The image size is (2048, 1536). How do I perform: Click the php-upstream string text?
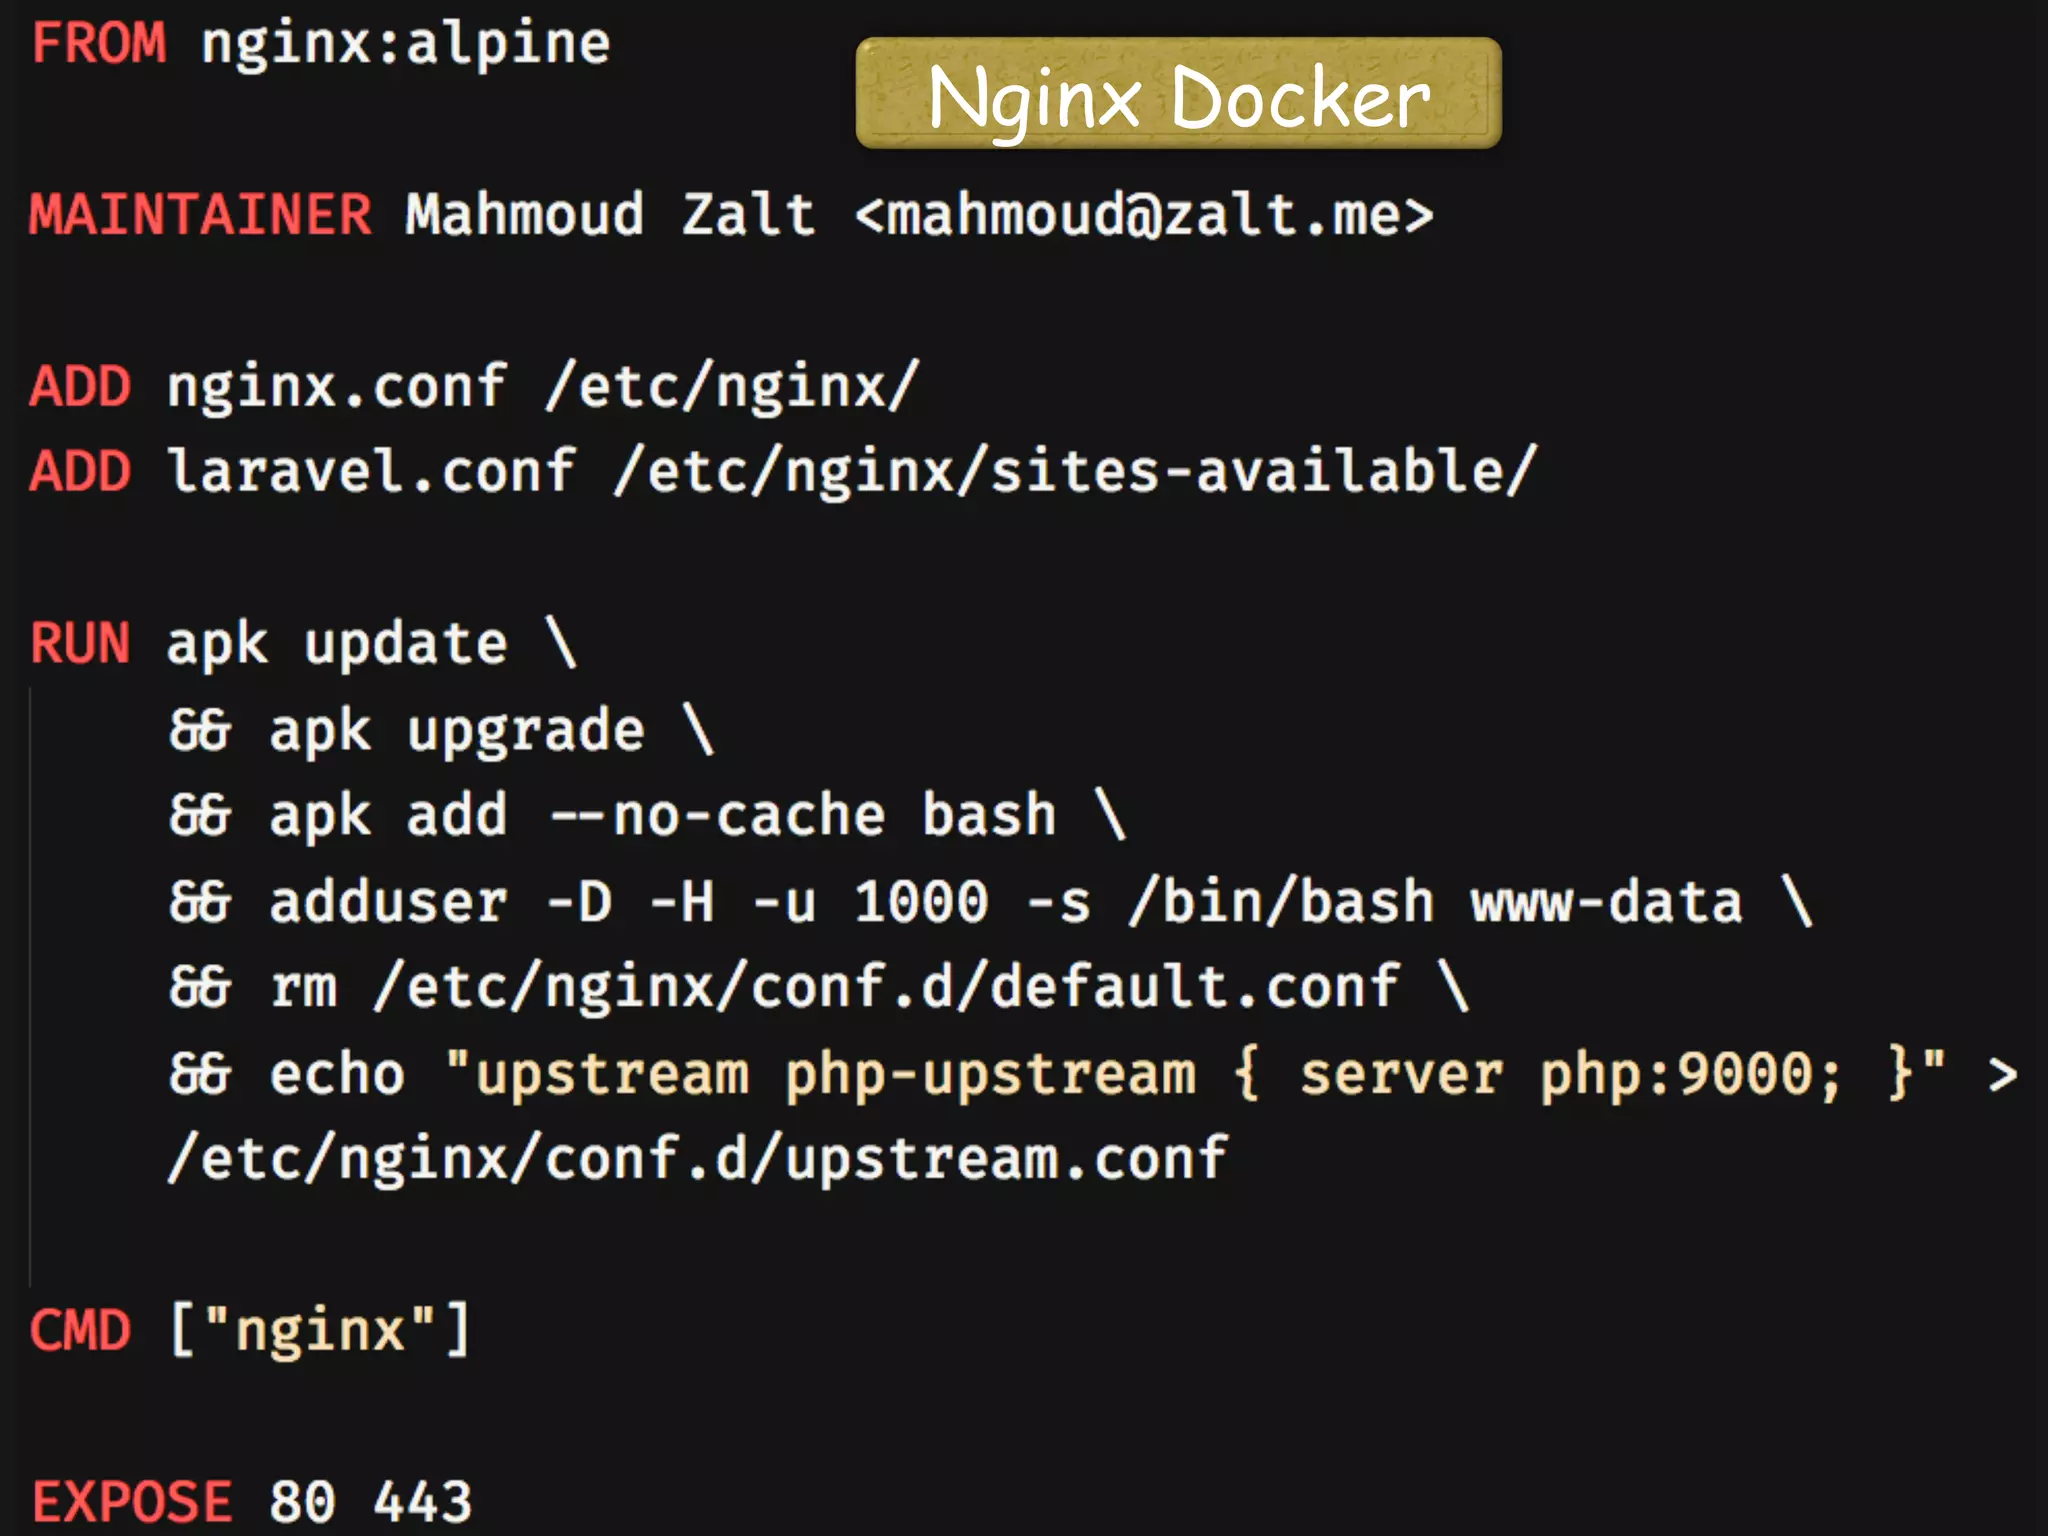coord(990,1076)
